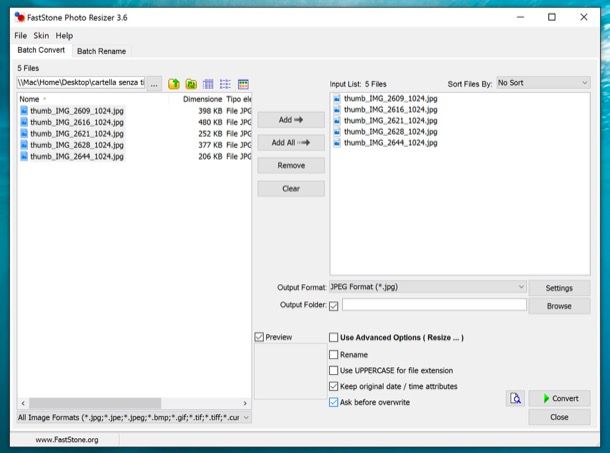Click the conversion preview magnifier icon

(x=515, y=399)
